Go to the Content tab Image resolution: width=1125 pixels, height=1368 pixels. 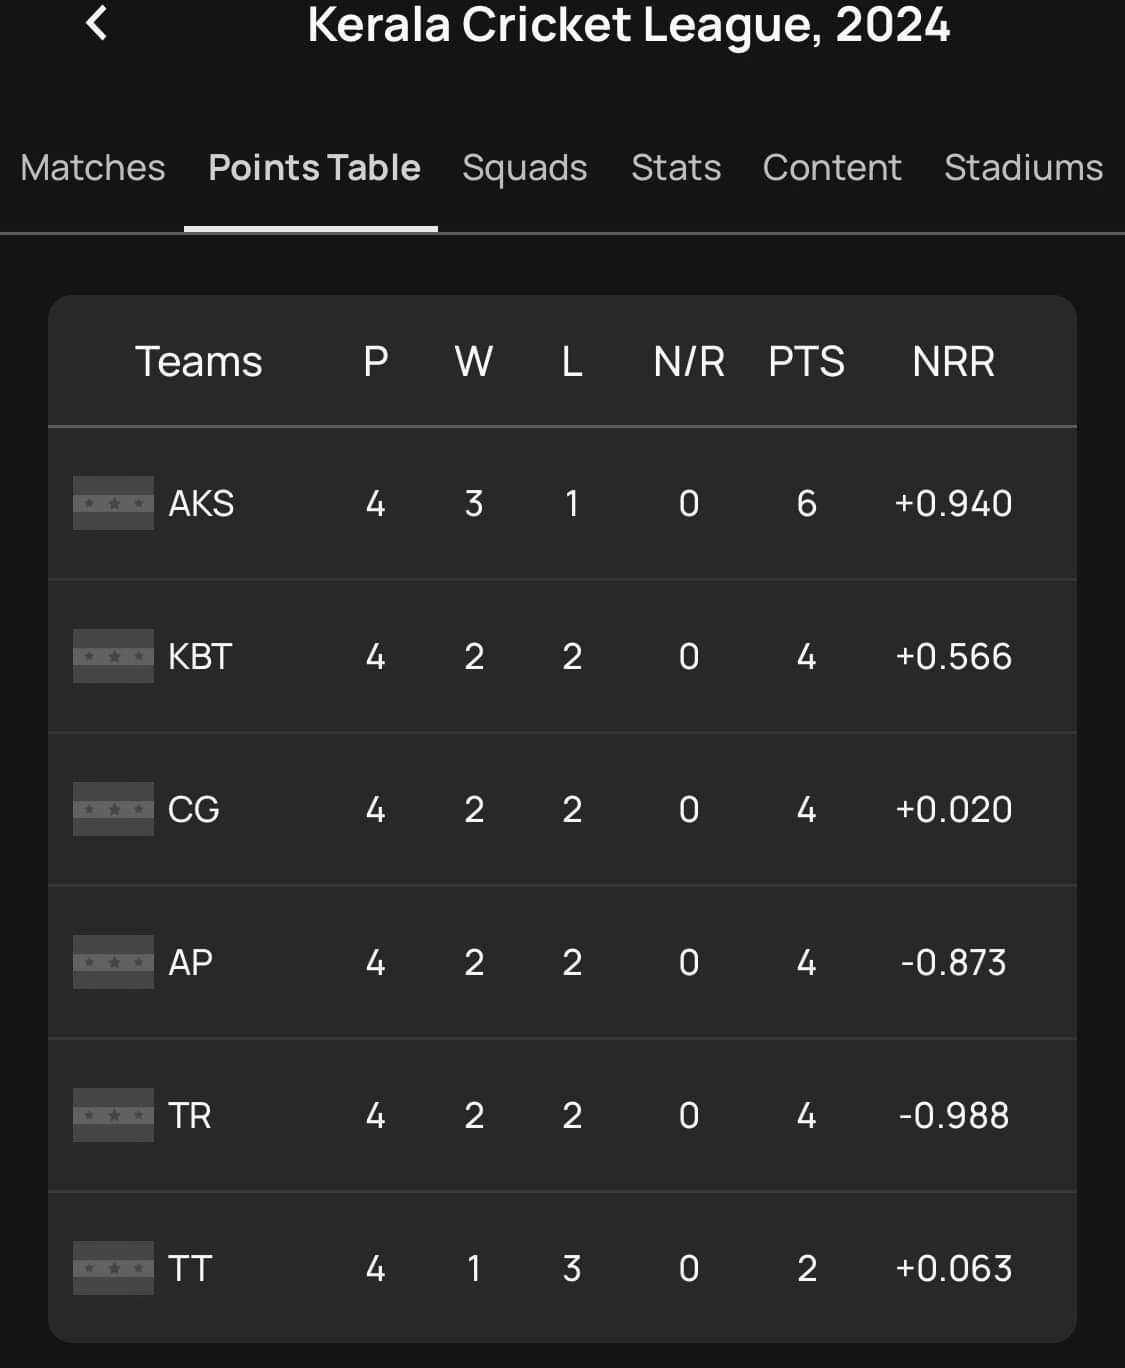coord(832,168)
